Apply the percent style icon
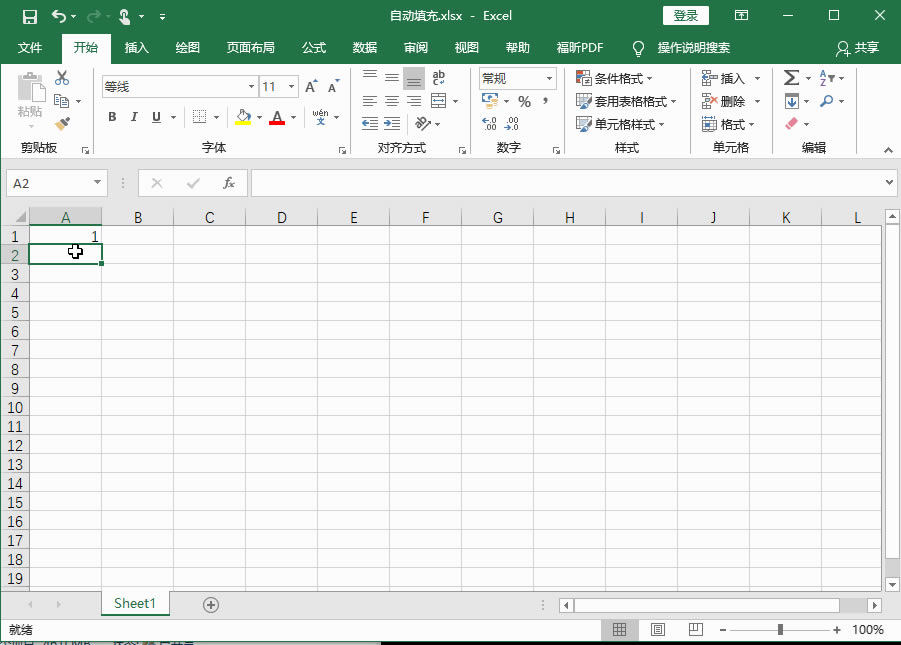 point(524,101)
